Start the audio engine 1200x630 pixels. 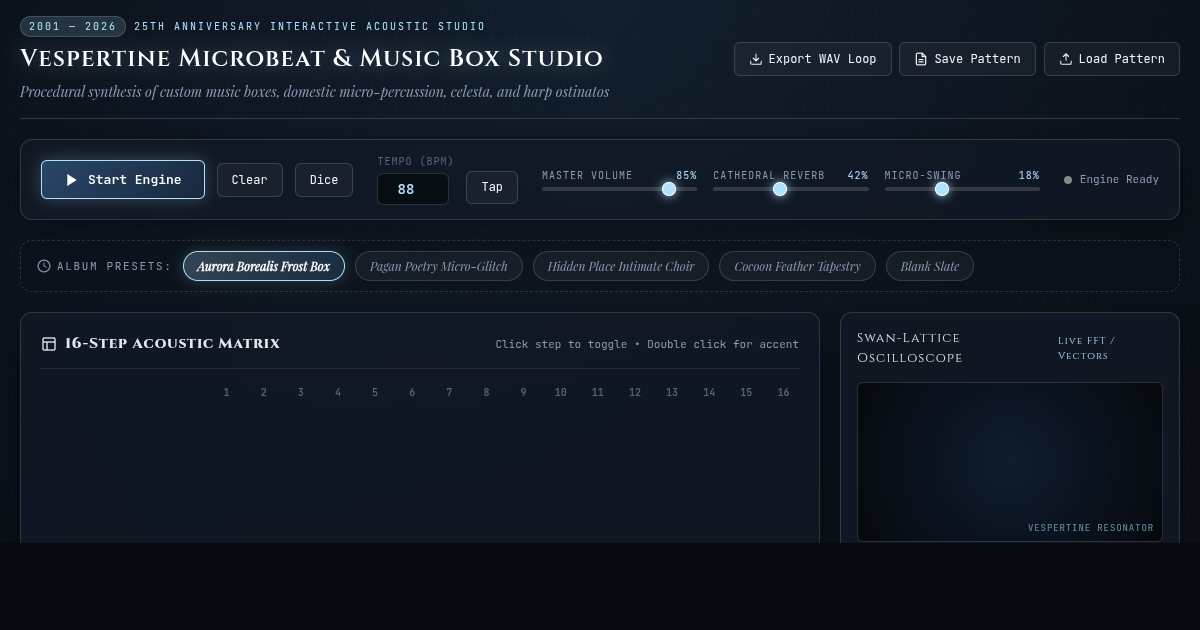[123, 180]
